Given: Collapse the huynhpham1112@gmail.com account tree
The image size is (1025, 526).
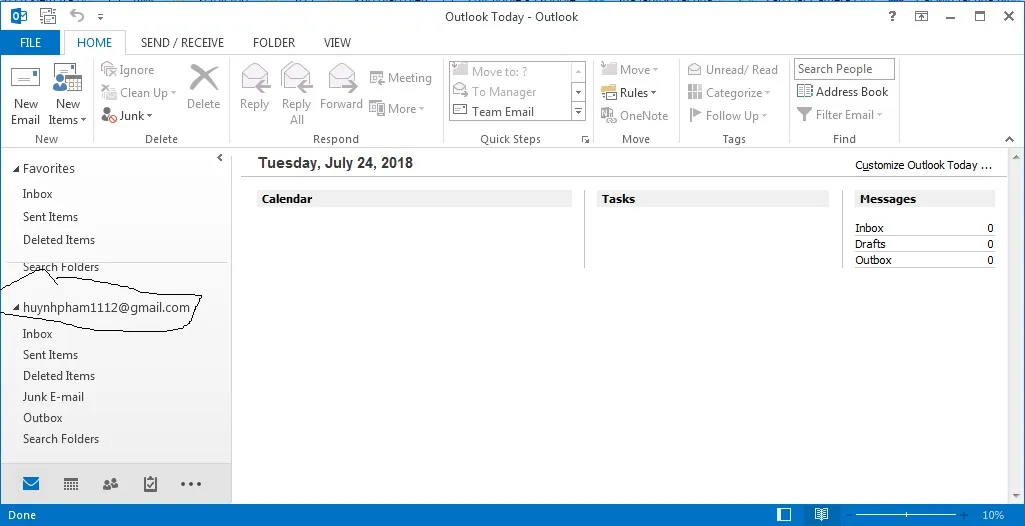Looking at the screenshot, I should pyautogui.click(x=15, y=309).
